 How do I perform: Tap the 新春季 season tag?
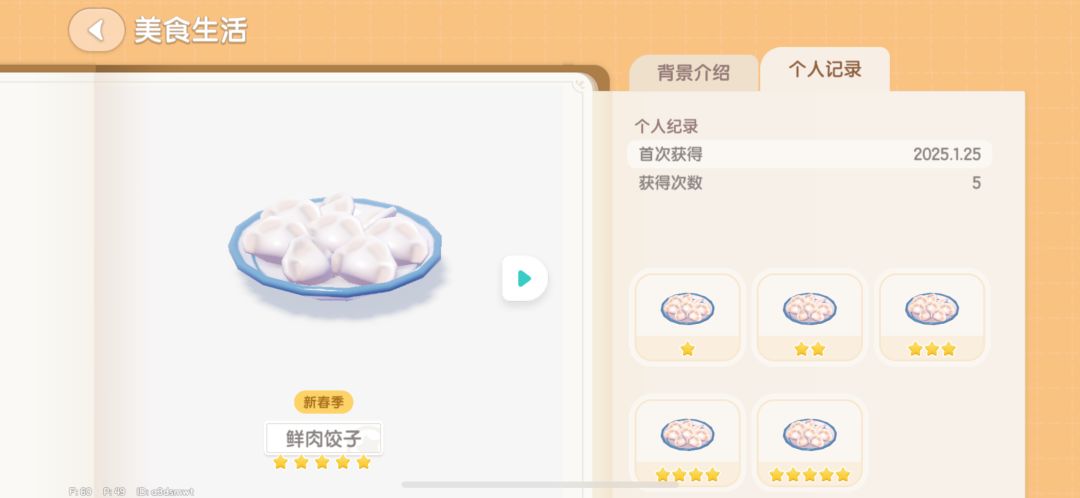pyautogui.click(x=324, y=402)
